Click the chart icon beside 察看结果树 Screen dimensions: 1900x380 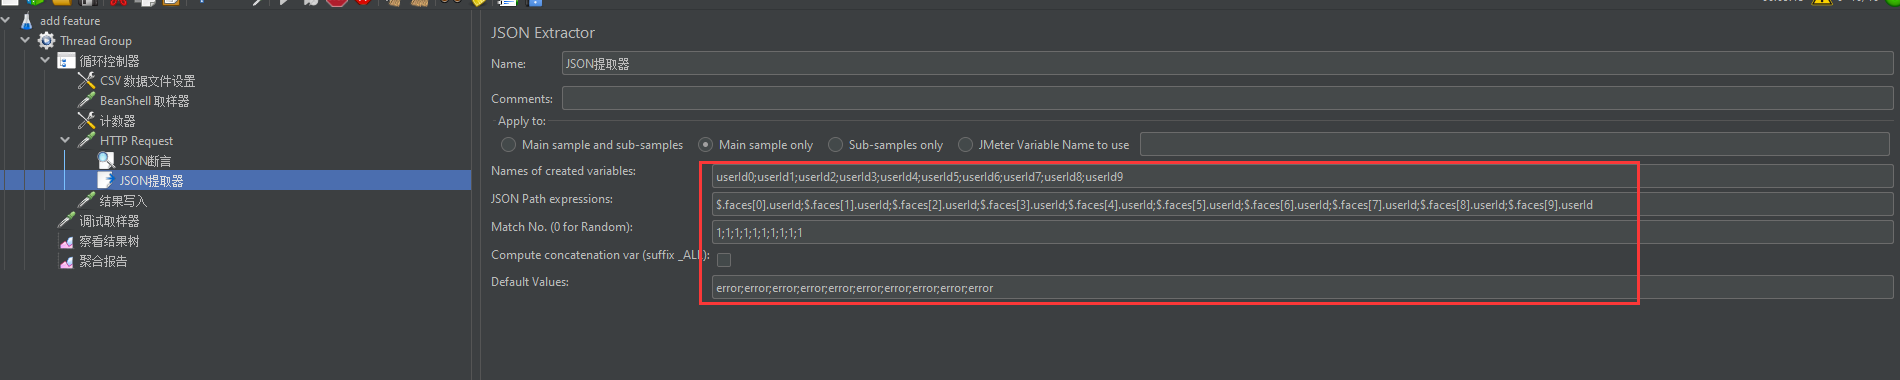click(67, 241)
